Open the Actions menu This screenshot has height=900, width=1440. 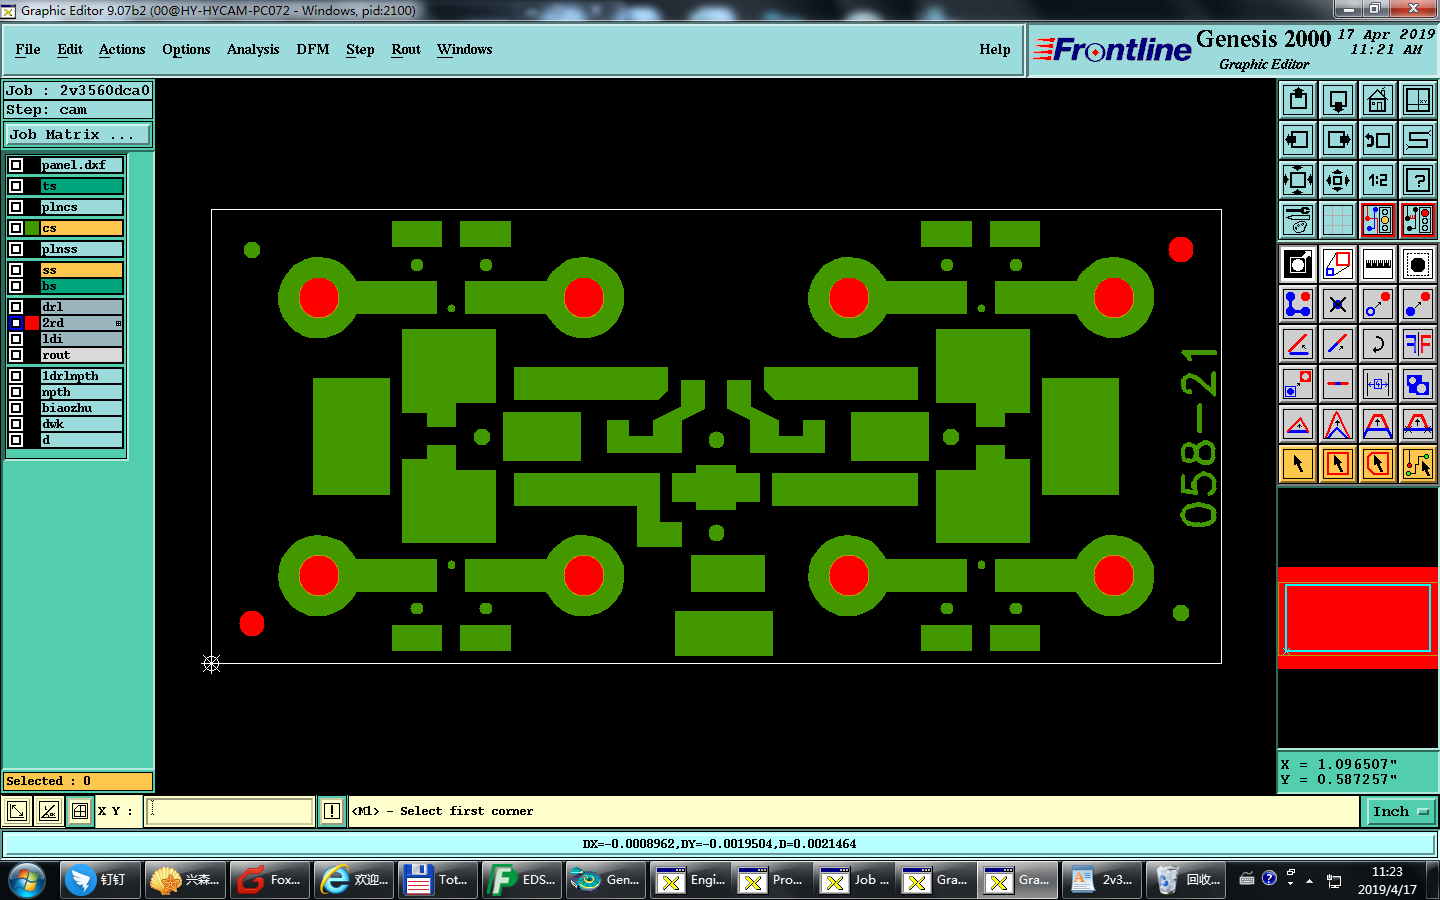pos(122,49)
